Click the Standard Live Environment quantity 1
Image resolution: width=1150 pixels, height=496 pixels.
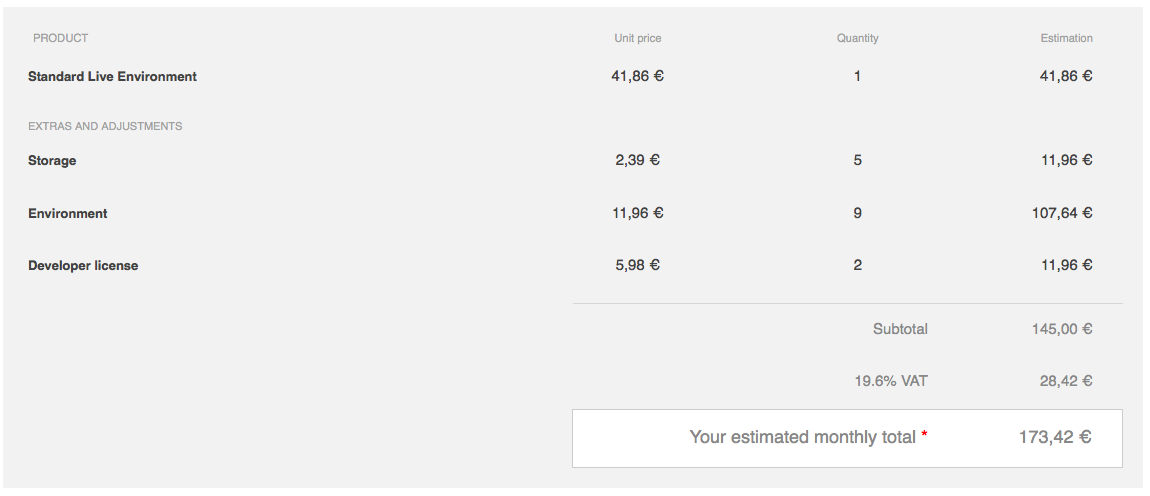click(x=857, y=76)
